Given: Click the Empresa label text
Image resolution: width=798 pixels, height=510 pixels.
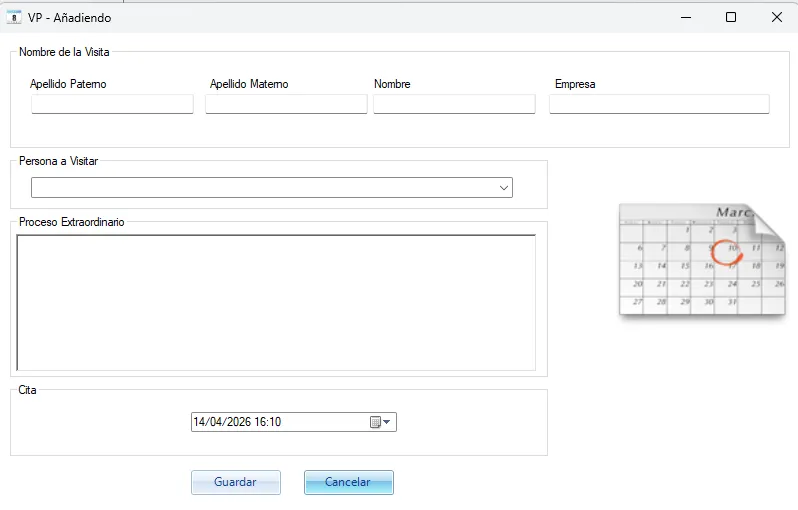Looking at the screenshot, I should (x=575, y=84).
